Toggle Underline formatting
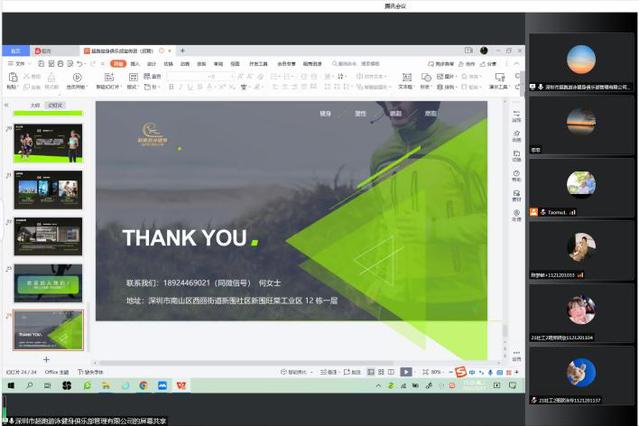Viewport: 639px width, 426px height. tap(190, 87)
